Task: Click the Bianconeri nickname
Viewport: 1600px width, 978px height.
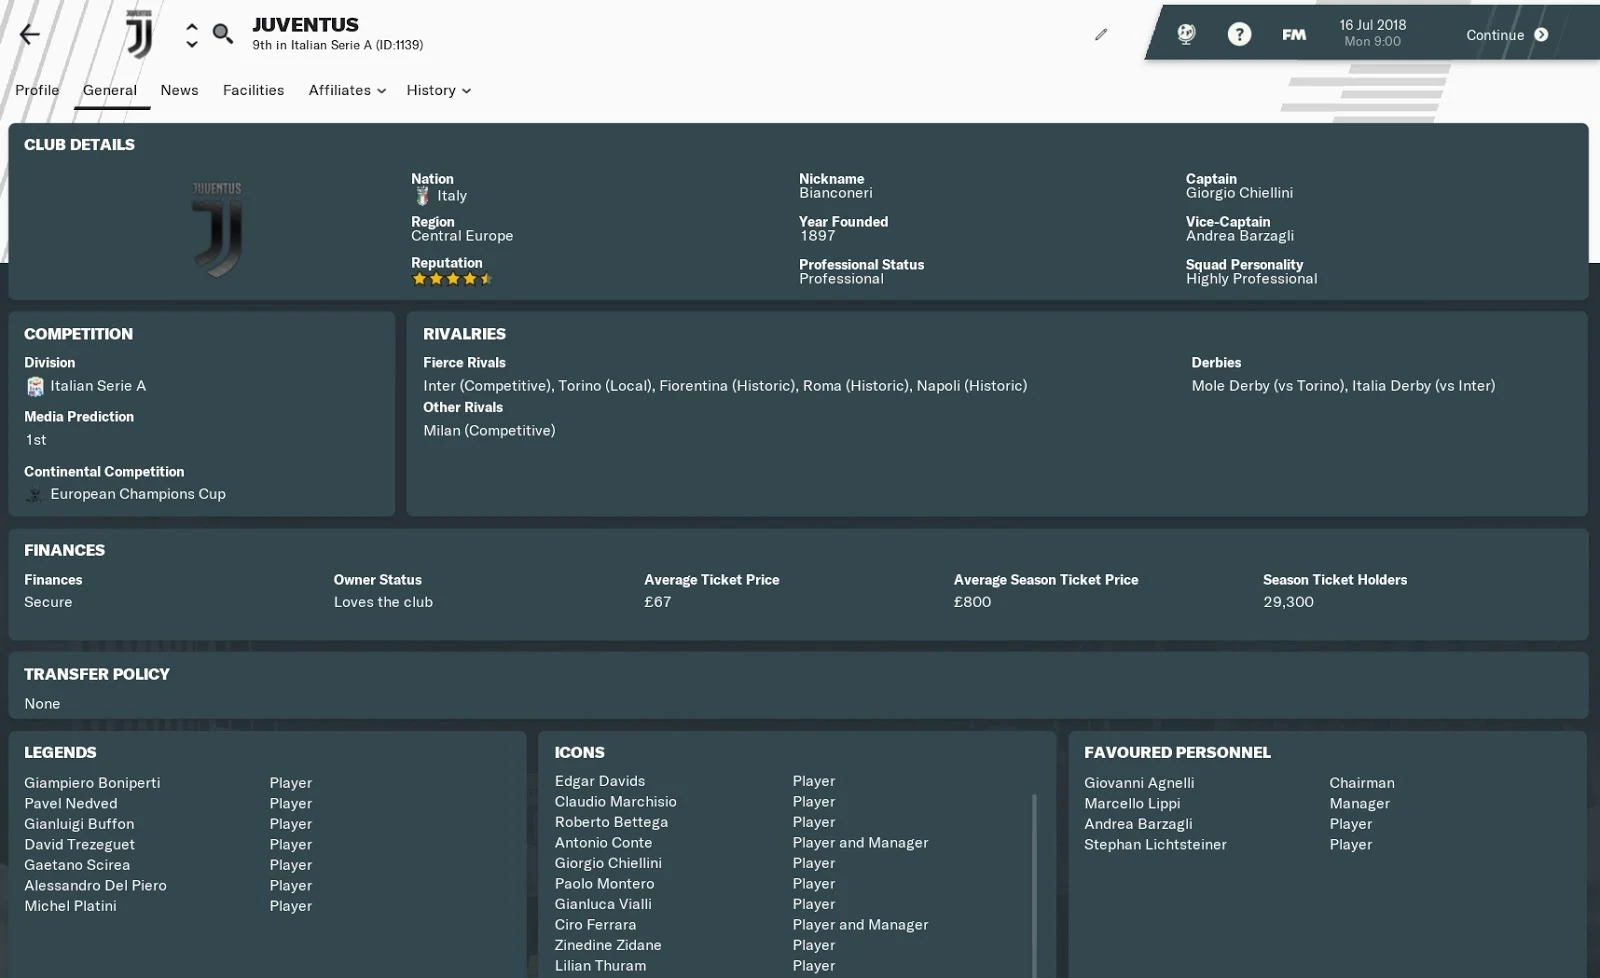Action: click(x=835, y=193)
